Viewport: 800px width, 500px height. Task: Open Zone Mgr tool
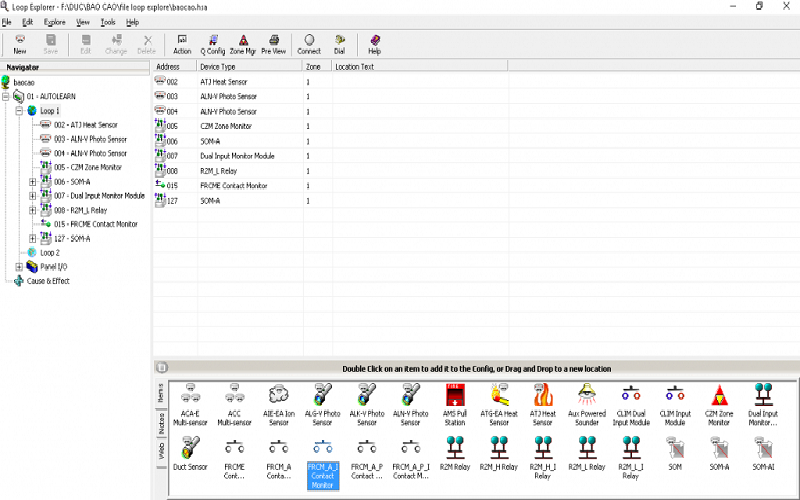coord(243,44)
